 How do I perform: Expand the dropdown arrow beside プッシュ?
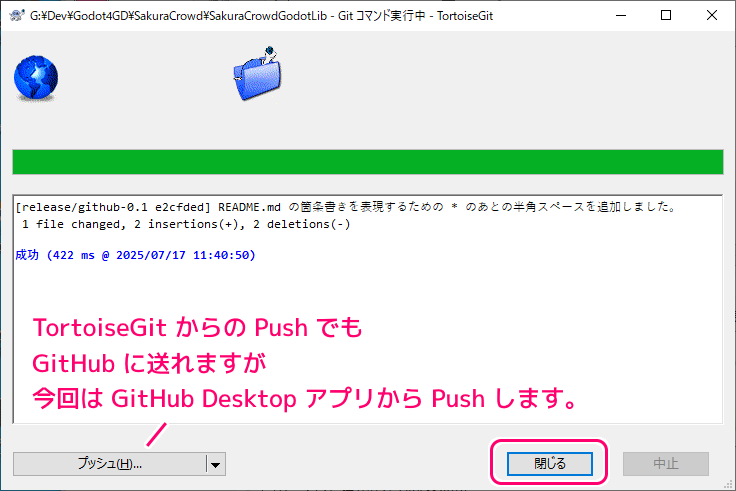tap(215, 464)
